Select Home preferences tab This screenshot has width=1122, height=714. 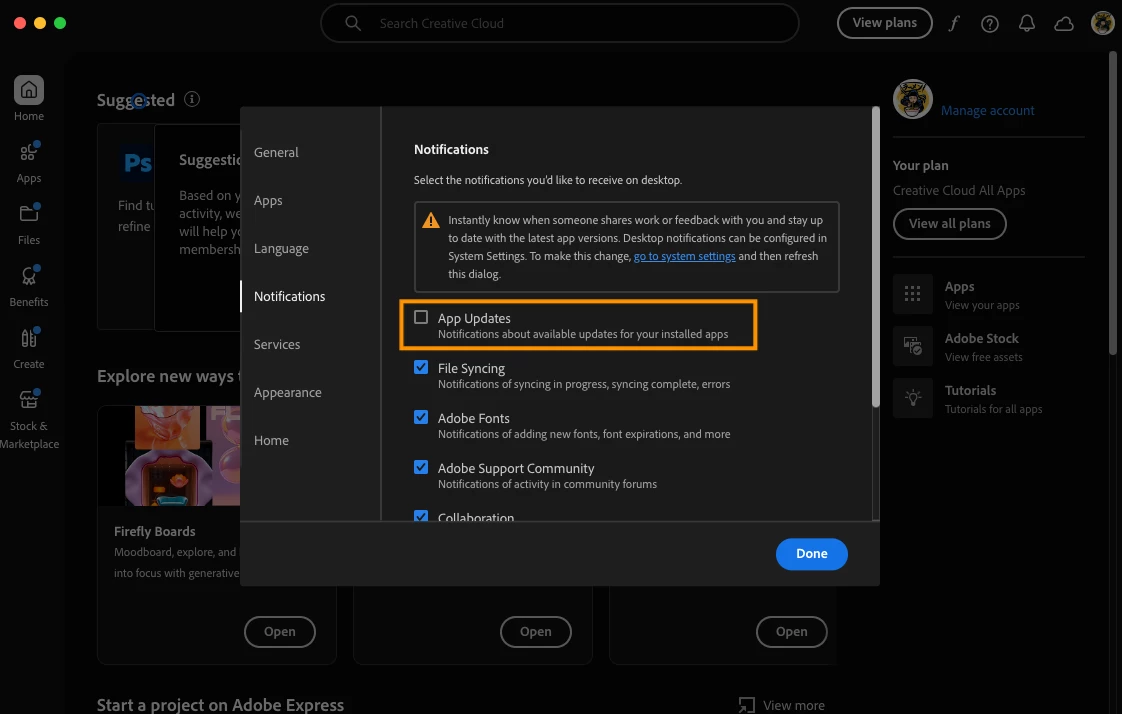tap(271, 440)
